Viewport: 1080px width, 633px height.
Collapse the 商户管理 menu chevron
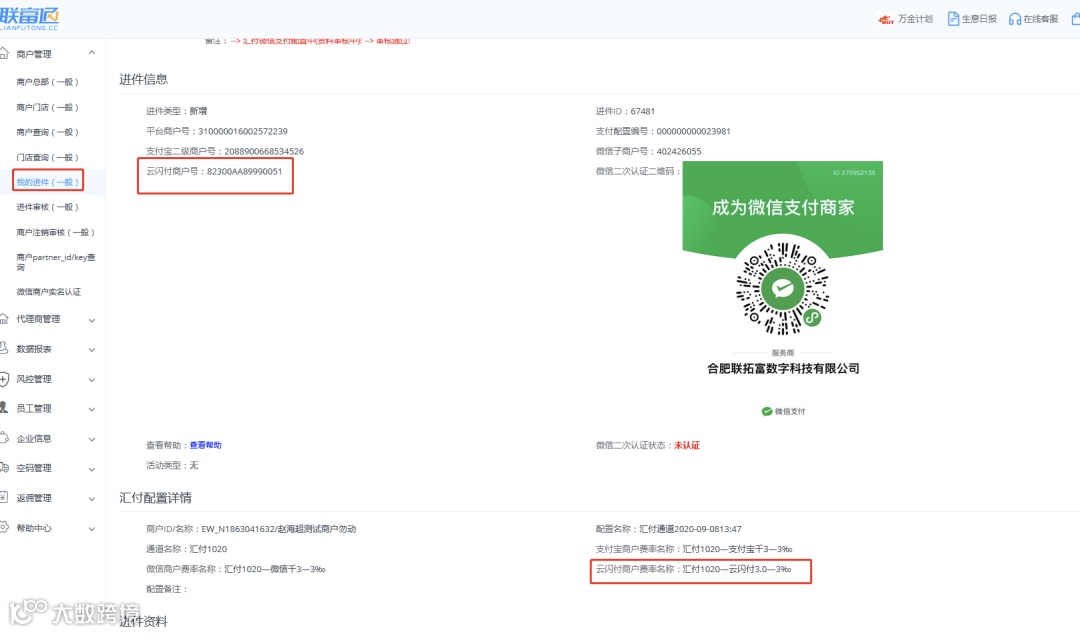(92, 53)
